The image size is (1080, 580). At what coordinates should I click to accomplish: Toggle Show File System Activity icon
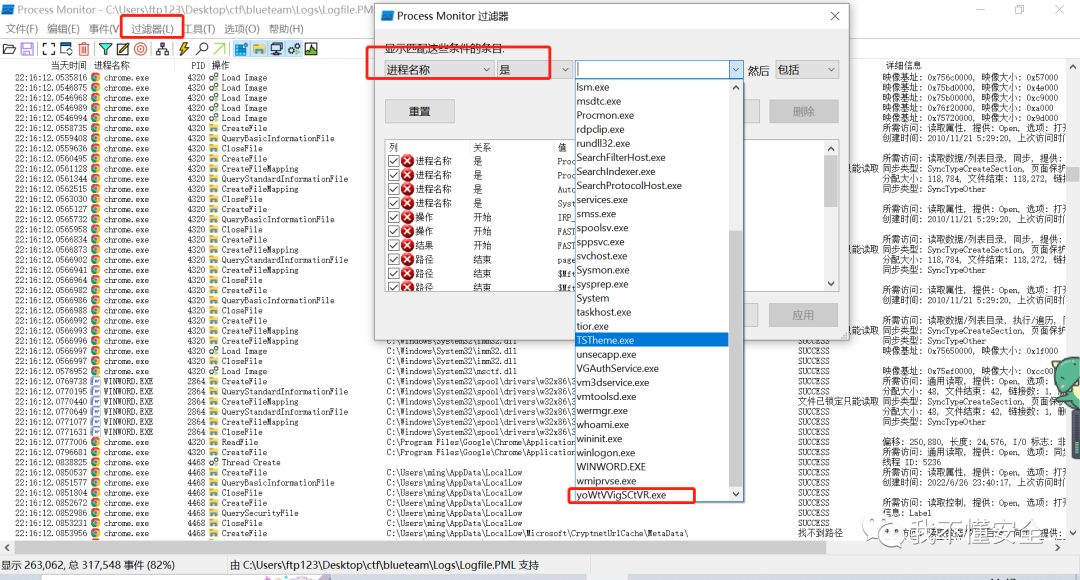258,49
